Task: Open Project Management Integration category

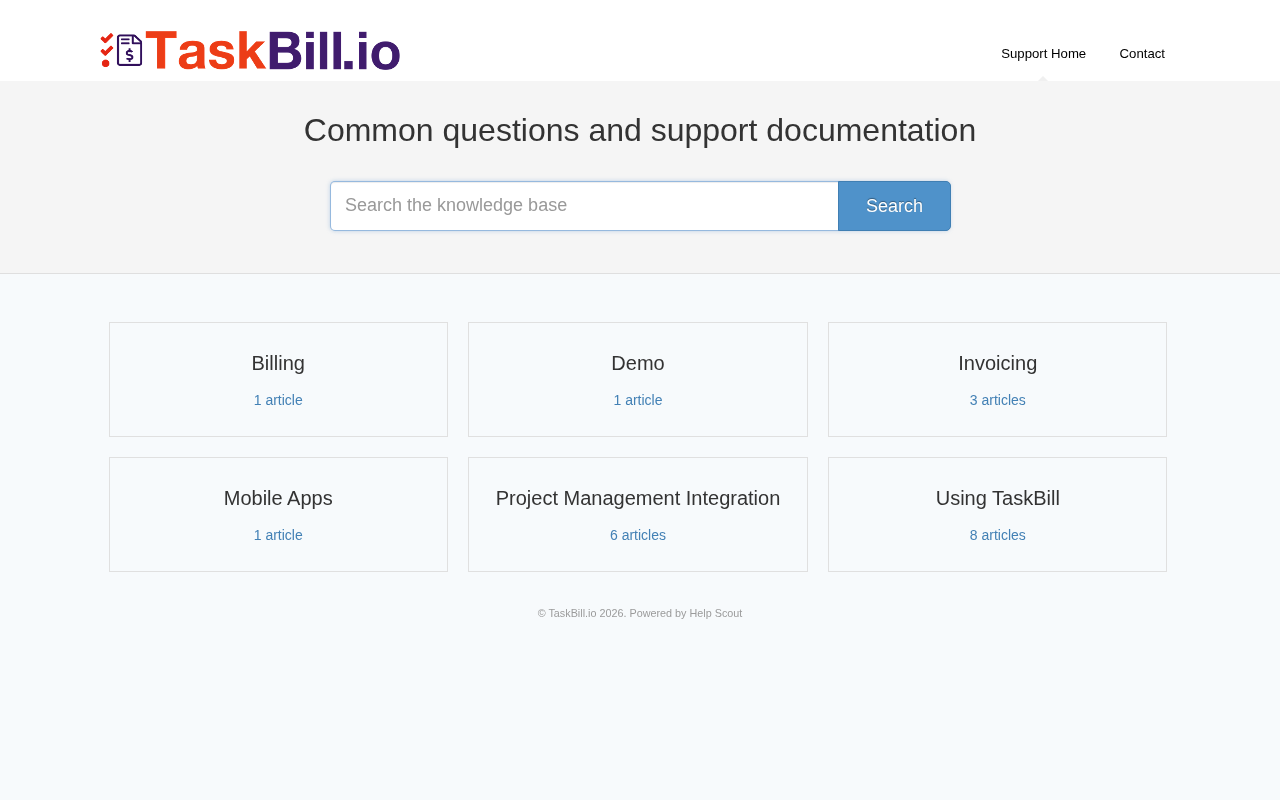Action: pyautogui.click(x=638, y=498)
